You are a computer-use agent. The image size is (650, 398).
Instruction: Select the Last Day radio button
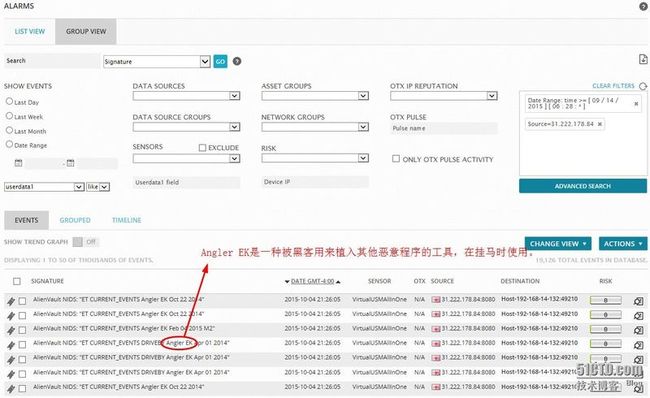(x=9, y=101)
